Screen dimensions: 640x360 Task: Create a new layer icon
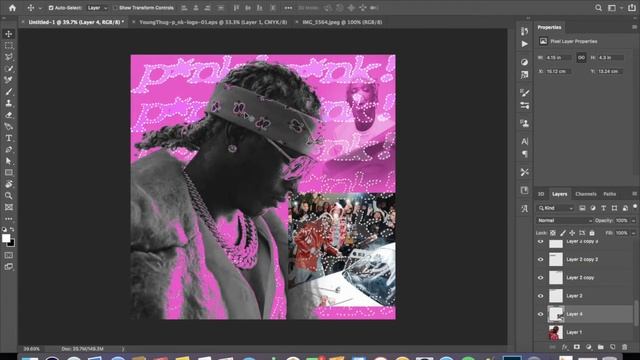[613, 347]
